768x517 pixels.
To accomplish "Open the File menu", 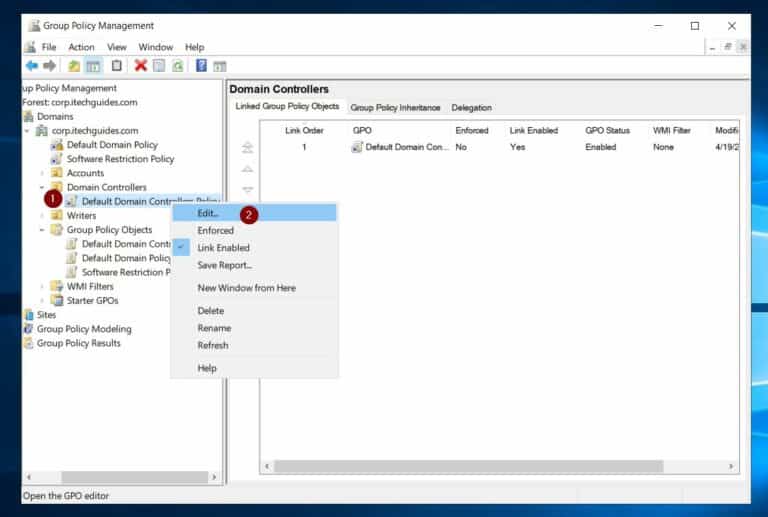I will pyautogui.click(x=49, y=47).
